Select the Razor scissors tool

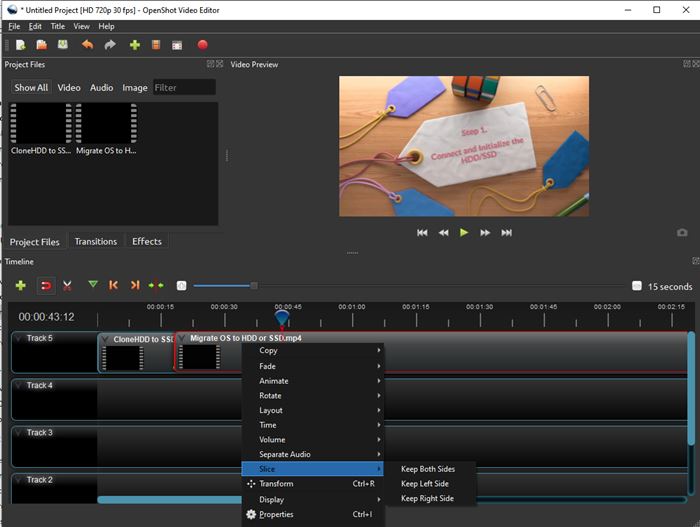(67, 286)
